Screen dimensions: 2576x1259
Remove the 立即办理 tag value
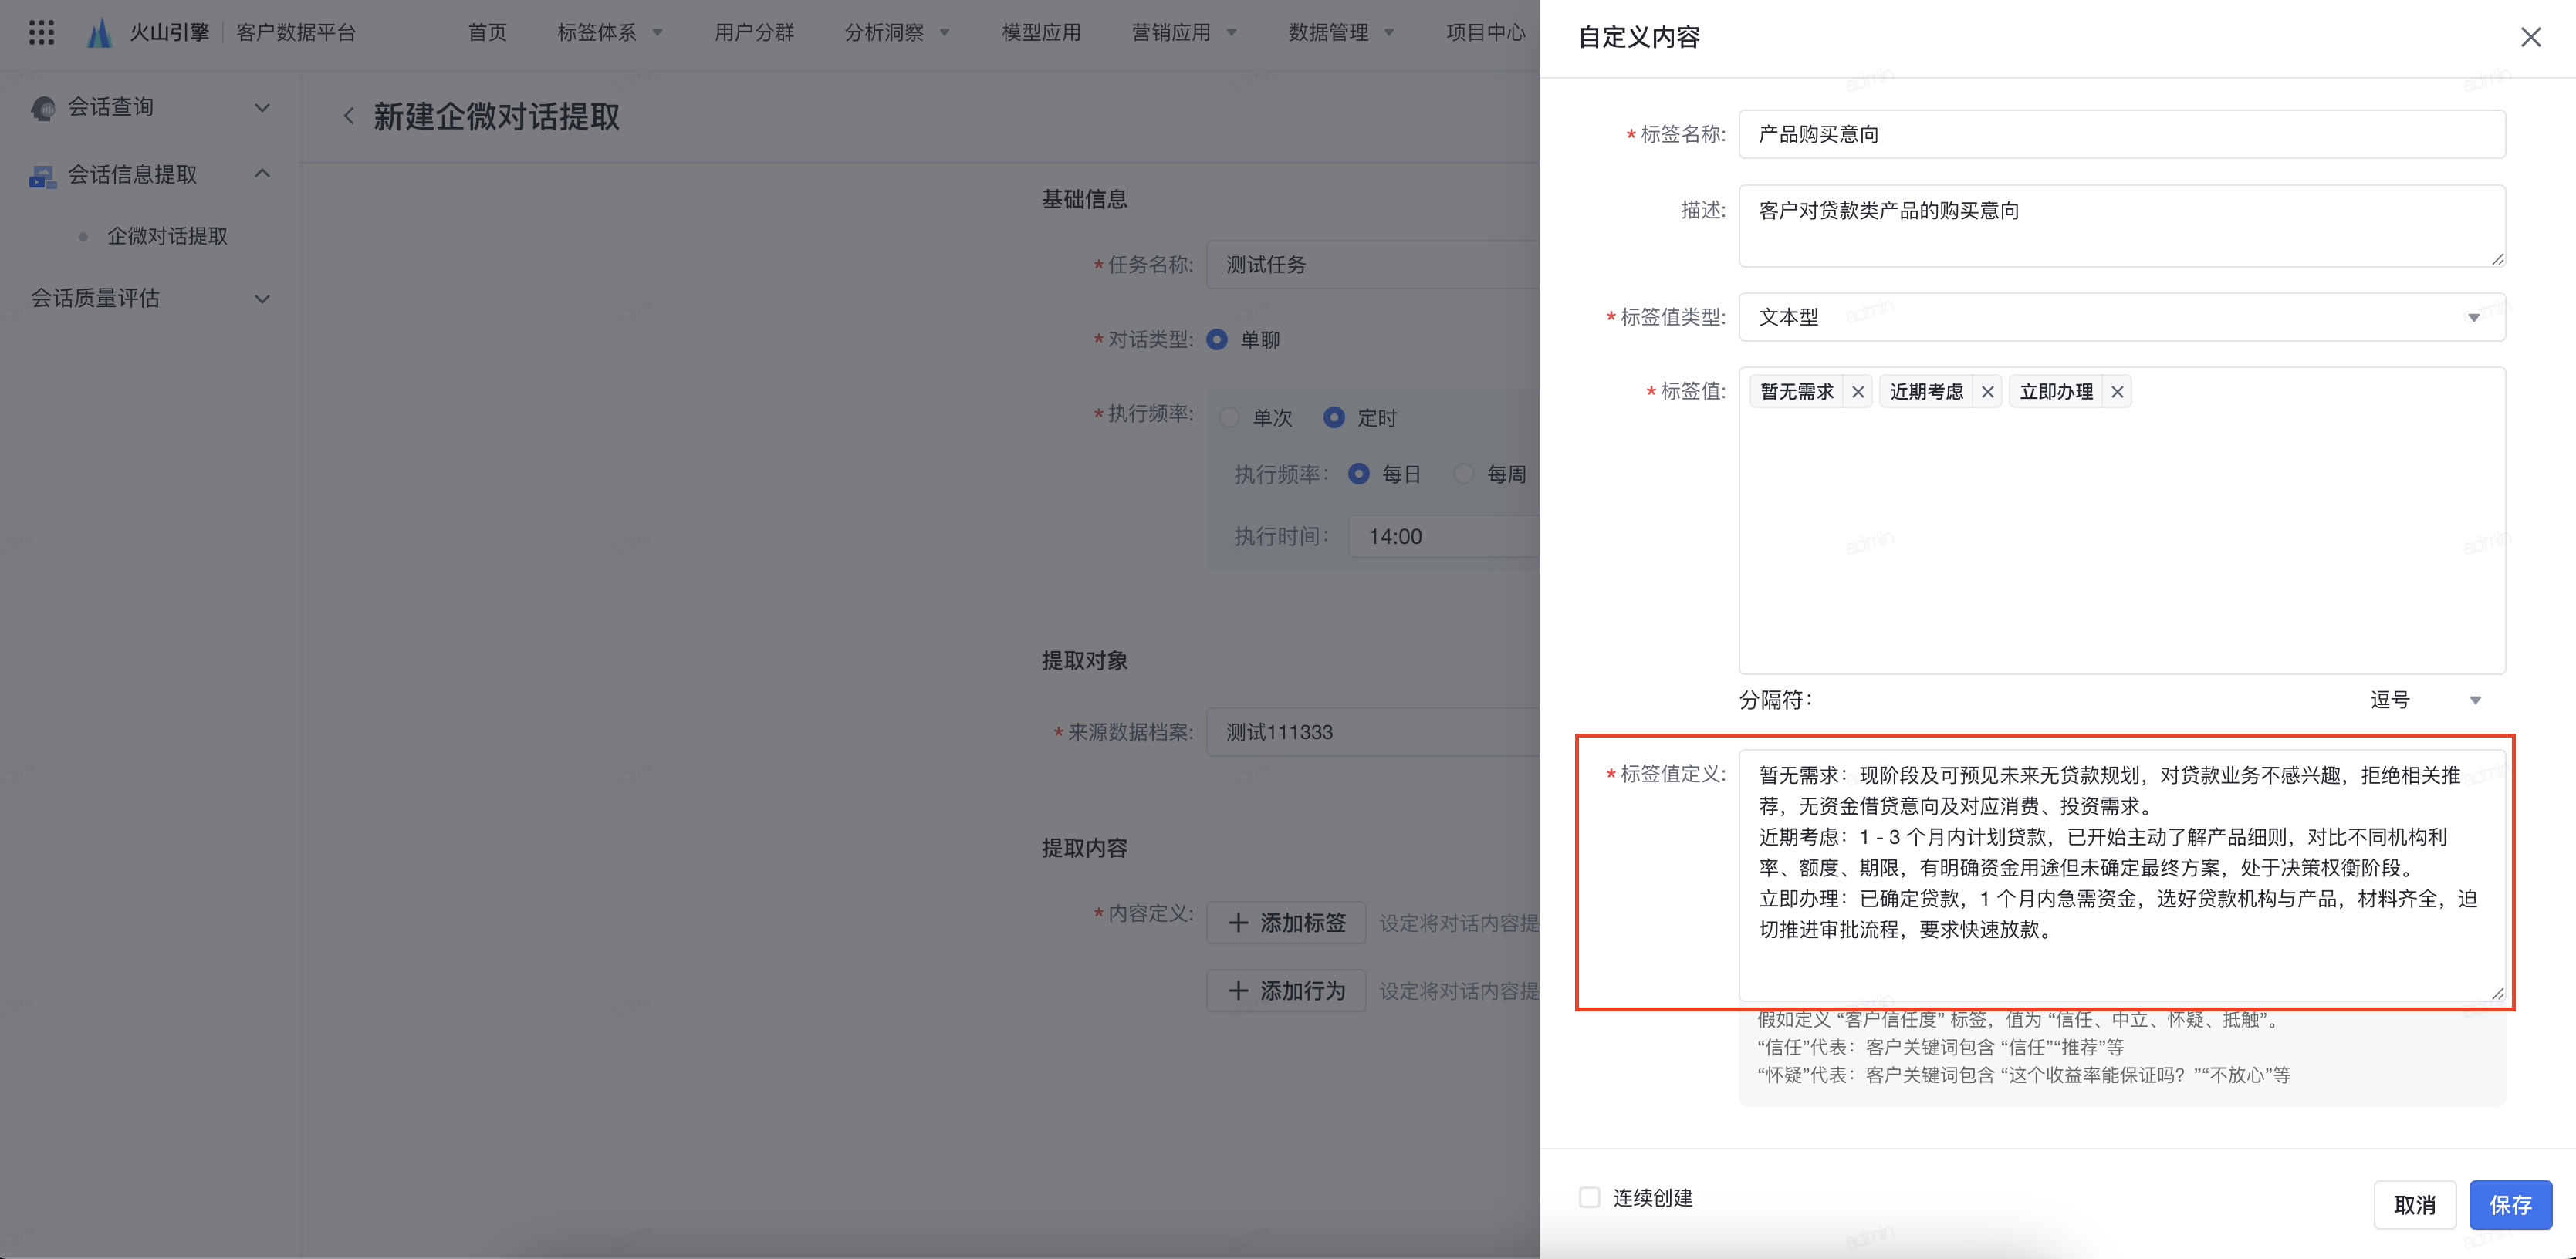(2117, 392)
